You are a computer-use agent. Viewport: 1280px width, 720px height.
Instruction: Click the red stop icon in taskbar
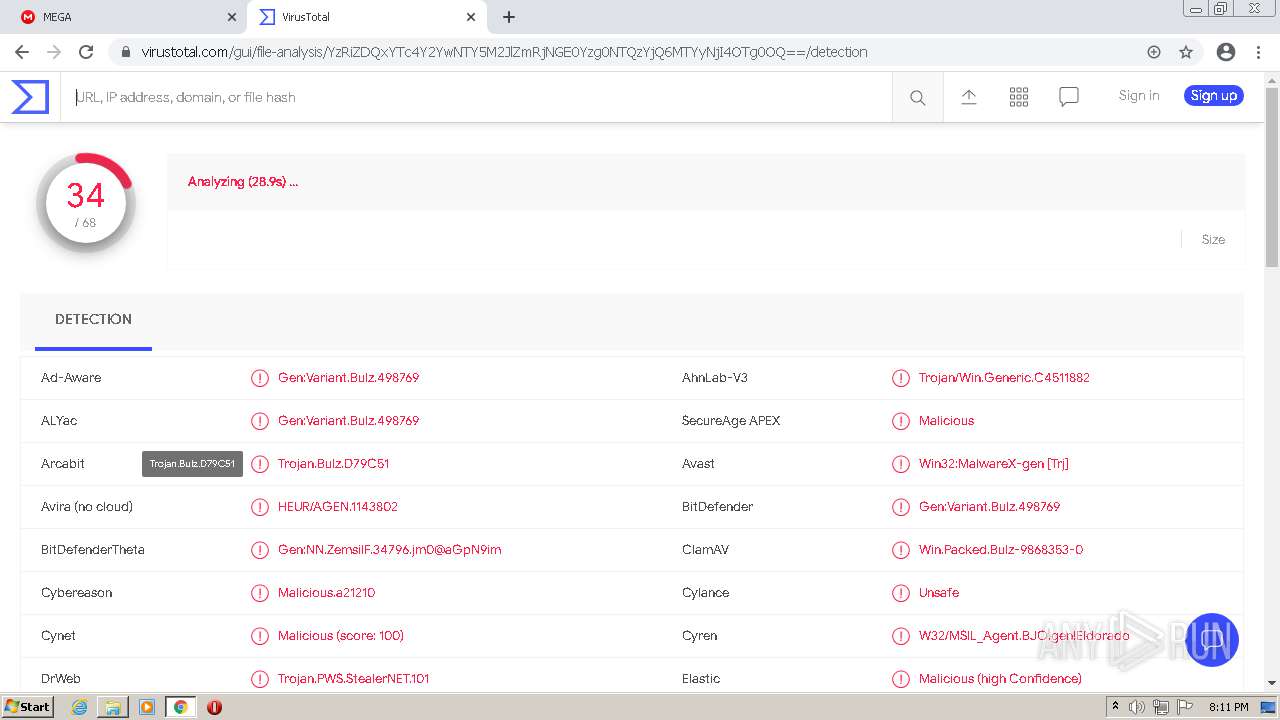pos(214,707)
